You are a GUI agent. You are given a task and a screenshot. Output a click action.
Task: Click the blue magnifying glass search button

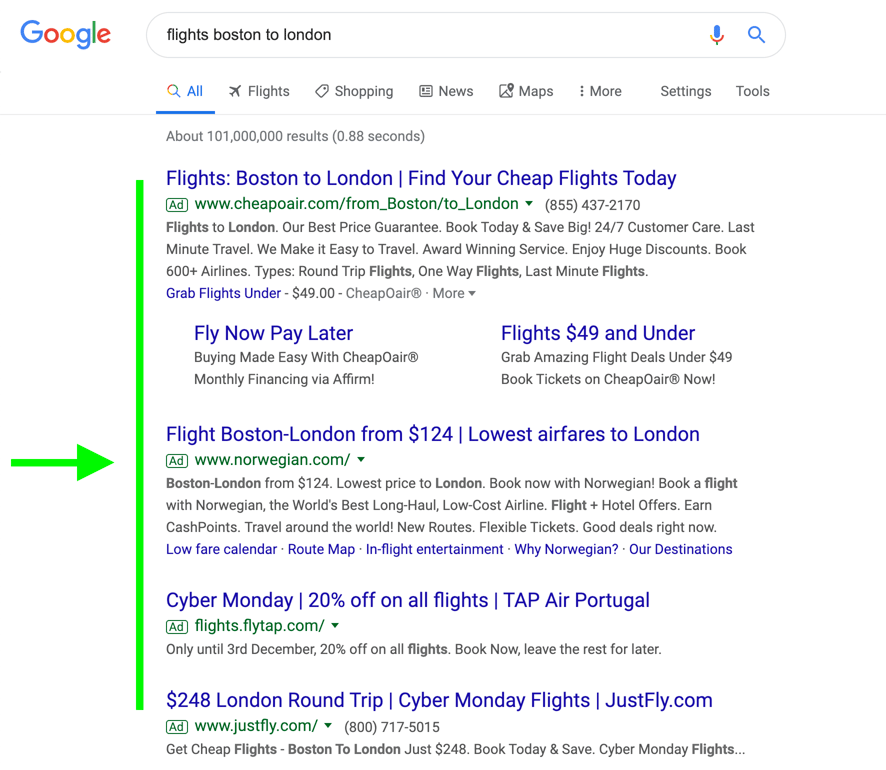click(x=757, y=35)
